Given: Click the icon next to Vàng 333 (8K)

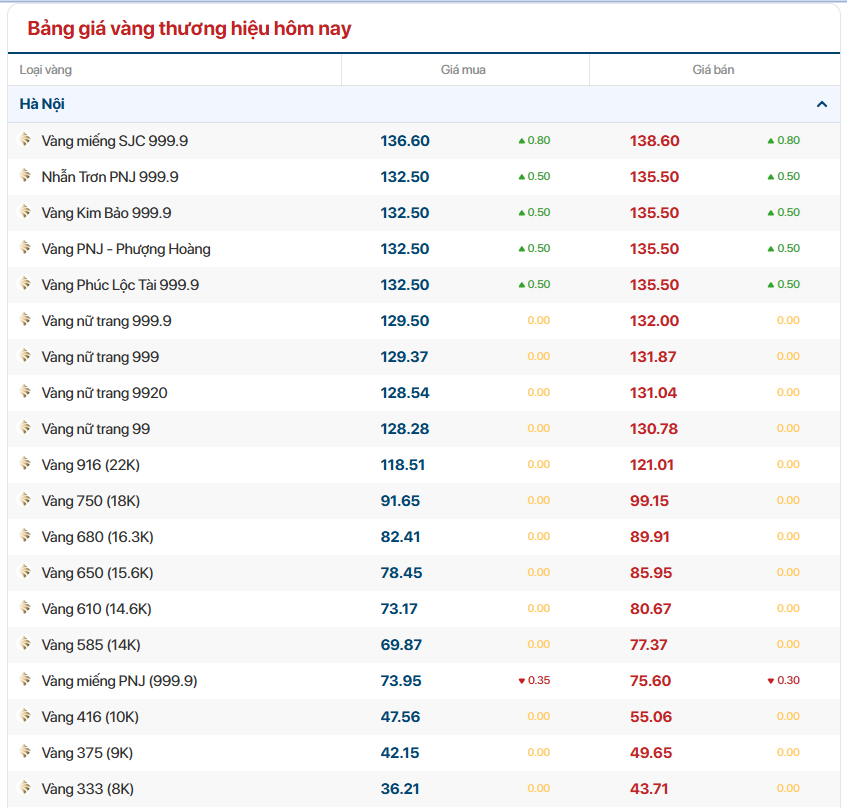Looking at the screenshot, I should point(25,788).
